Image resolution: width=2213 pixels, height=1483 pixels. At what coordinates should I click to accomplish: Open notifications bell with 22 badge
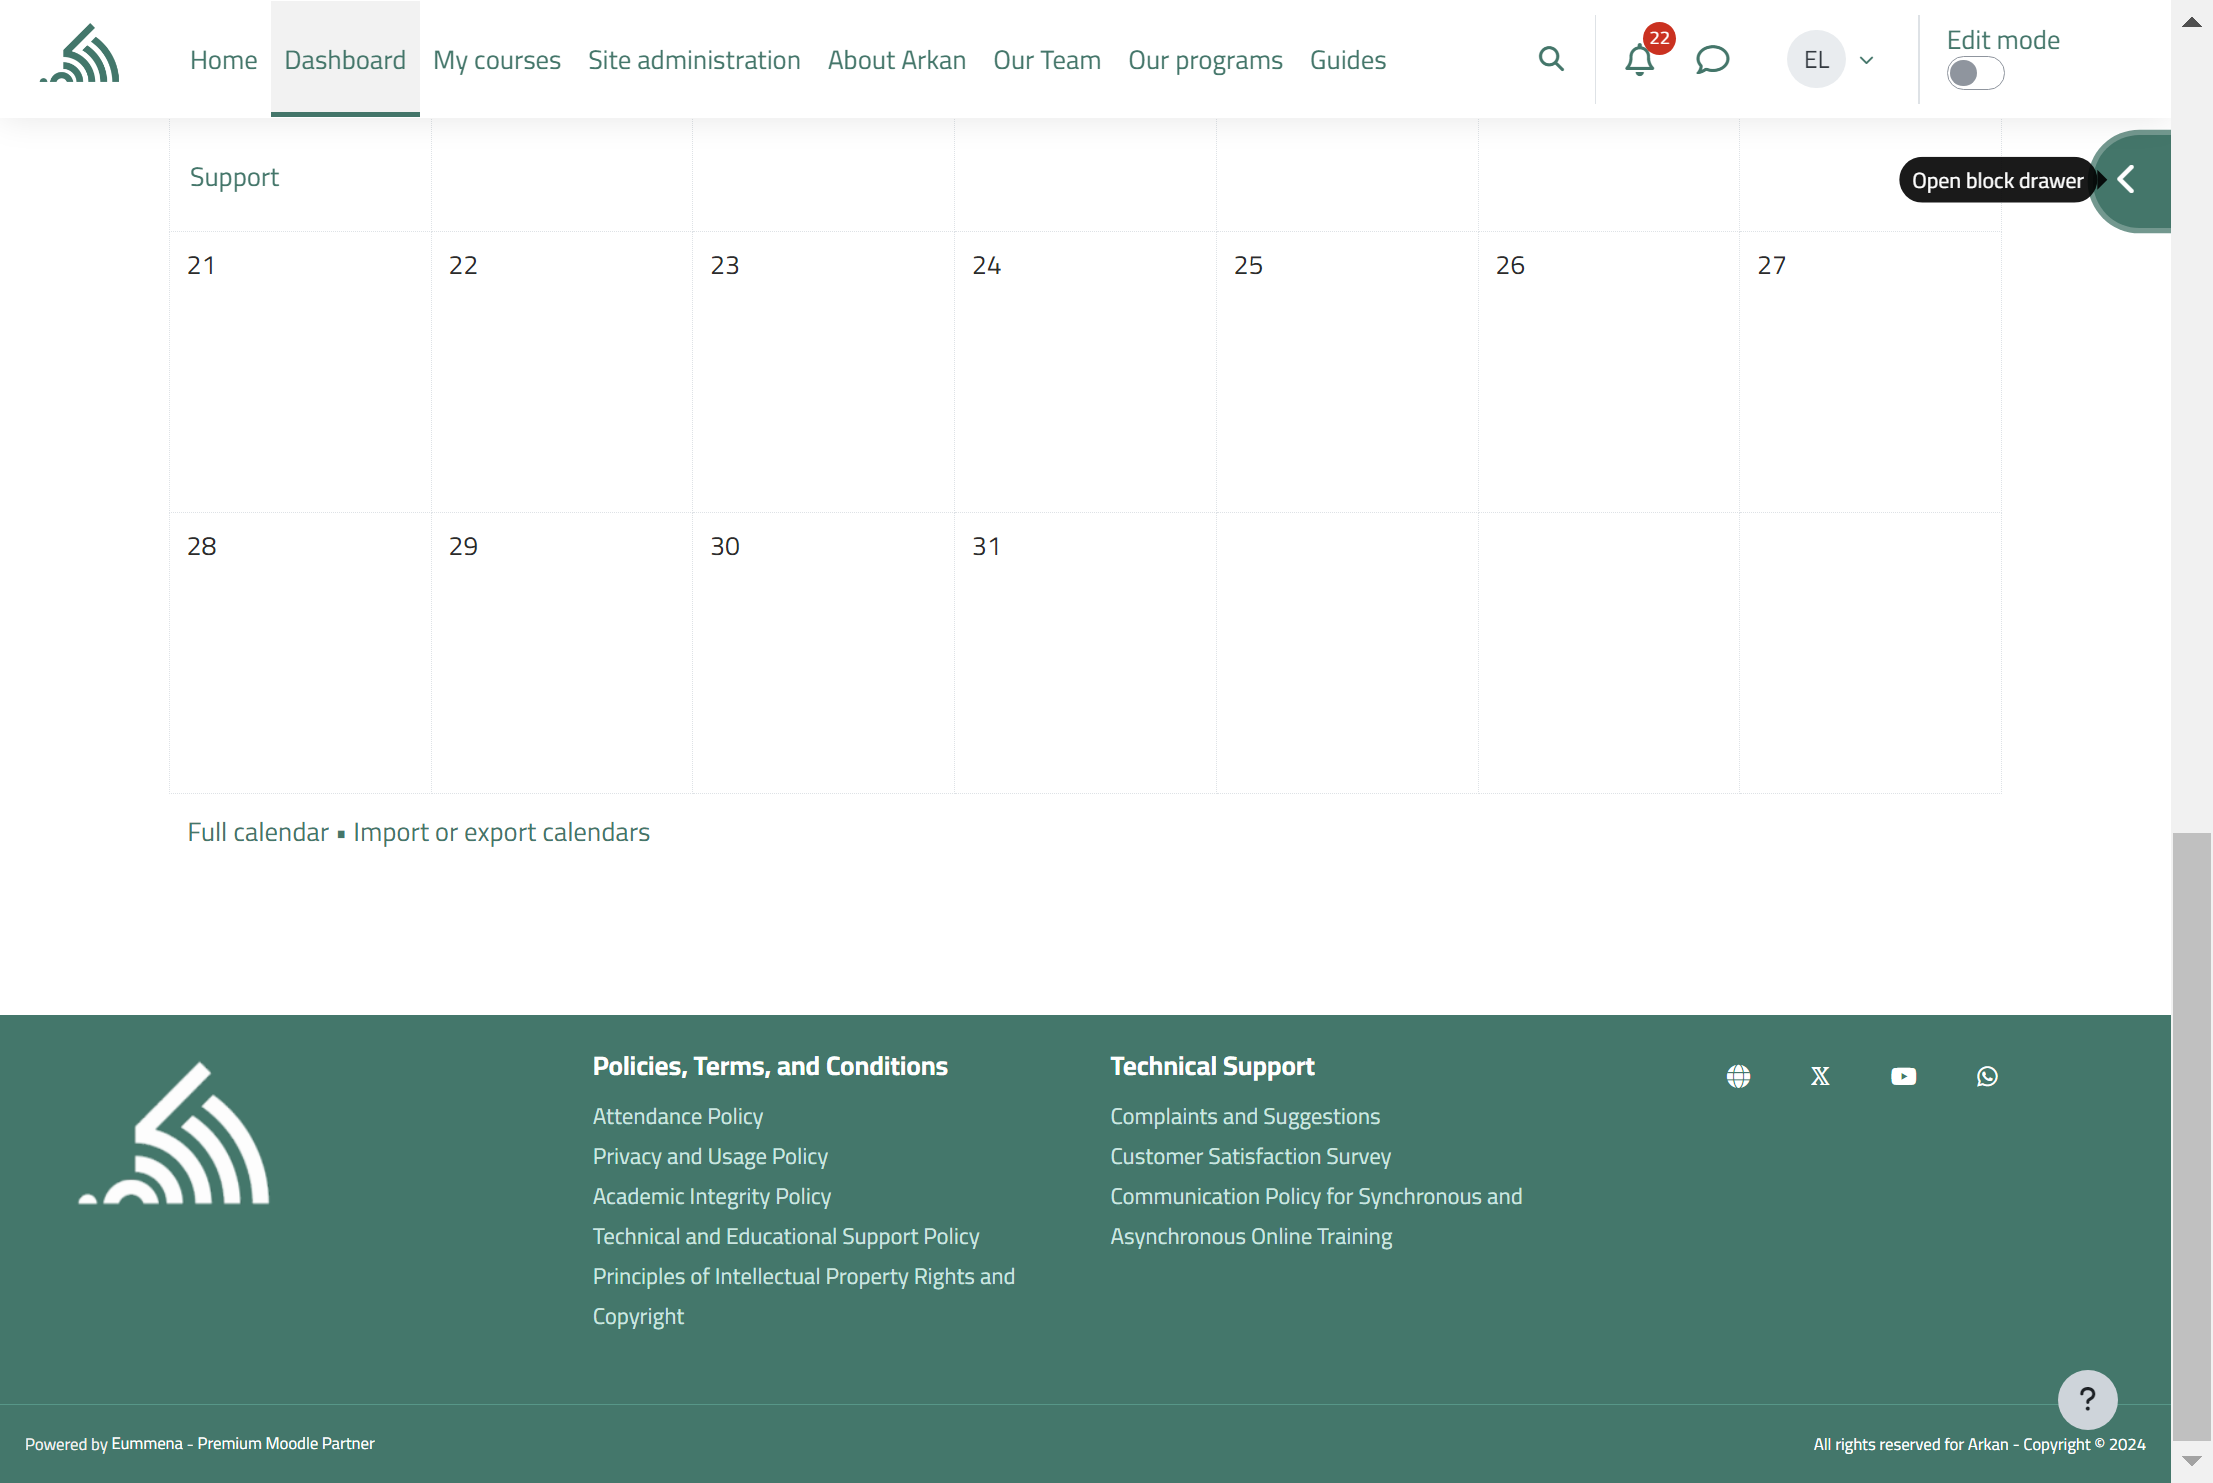1639,60
